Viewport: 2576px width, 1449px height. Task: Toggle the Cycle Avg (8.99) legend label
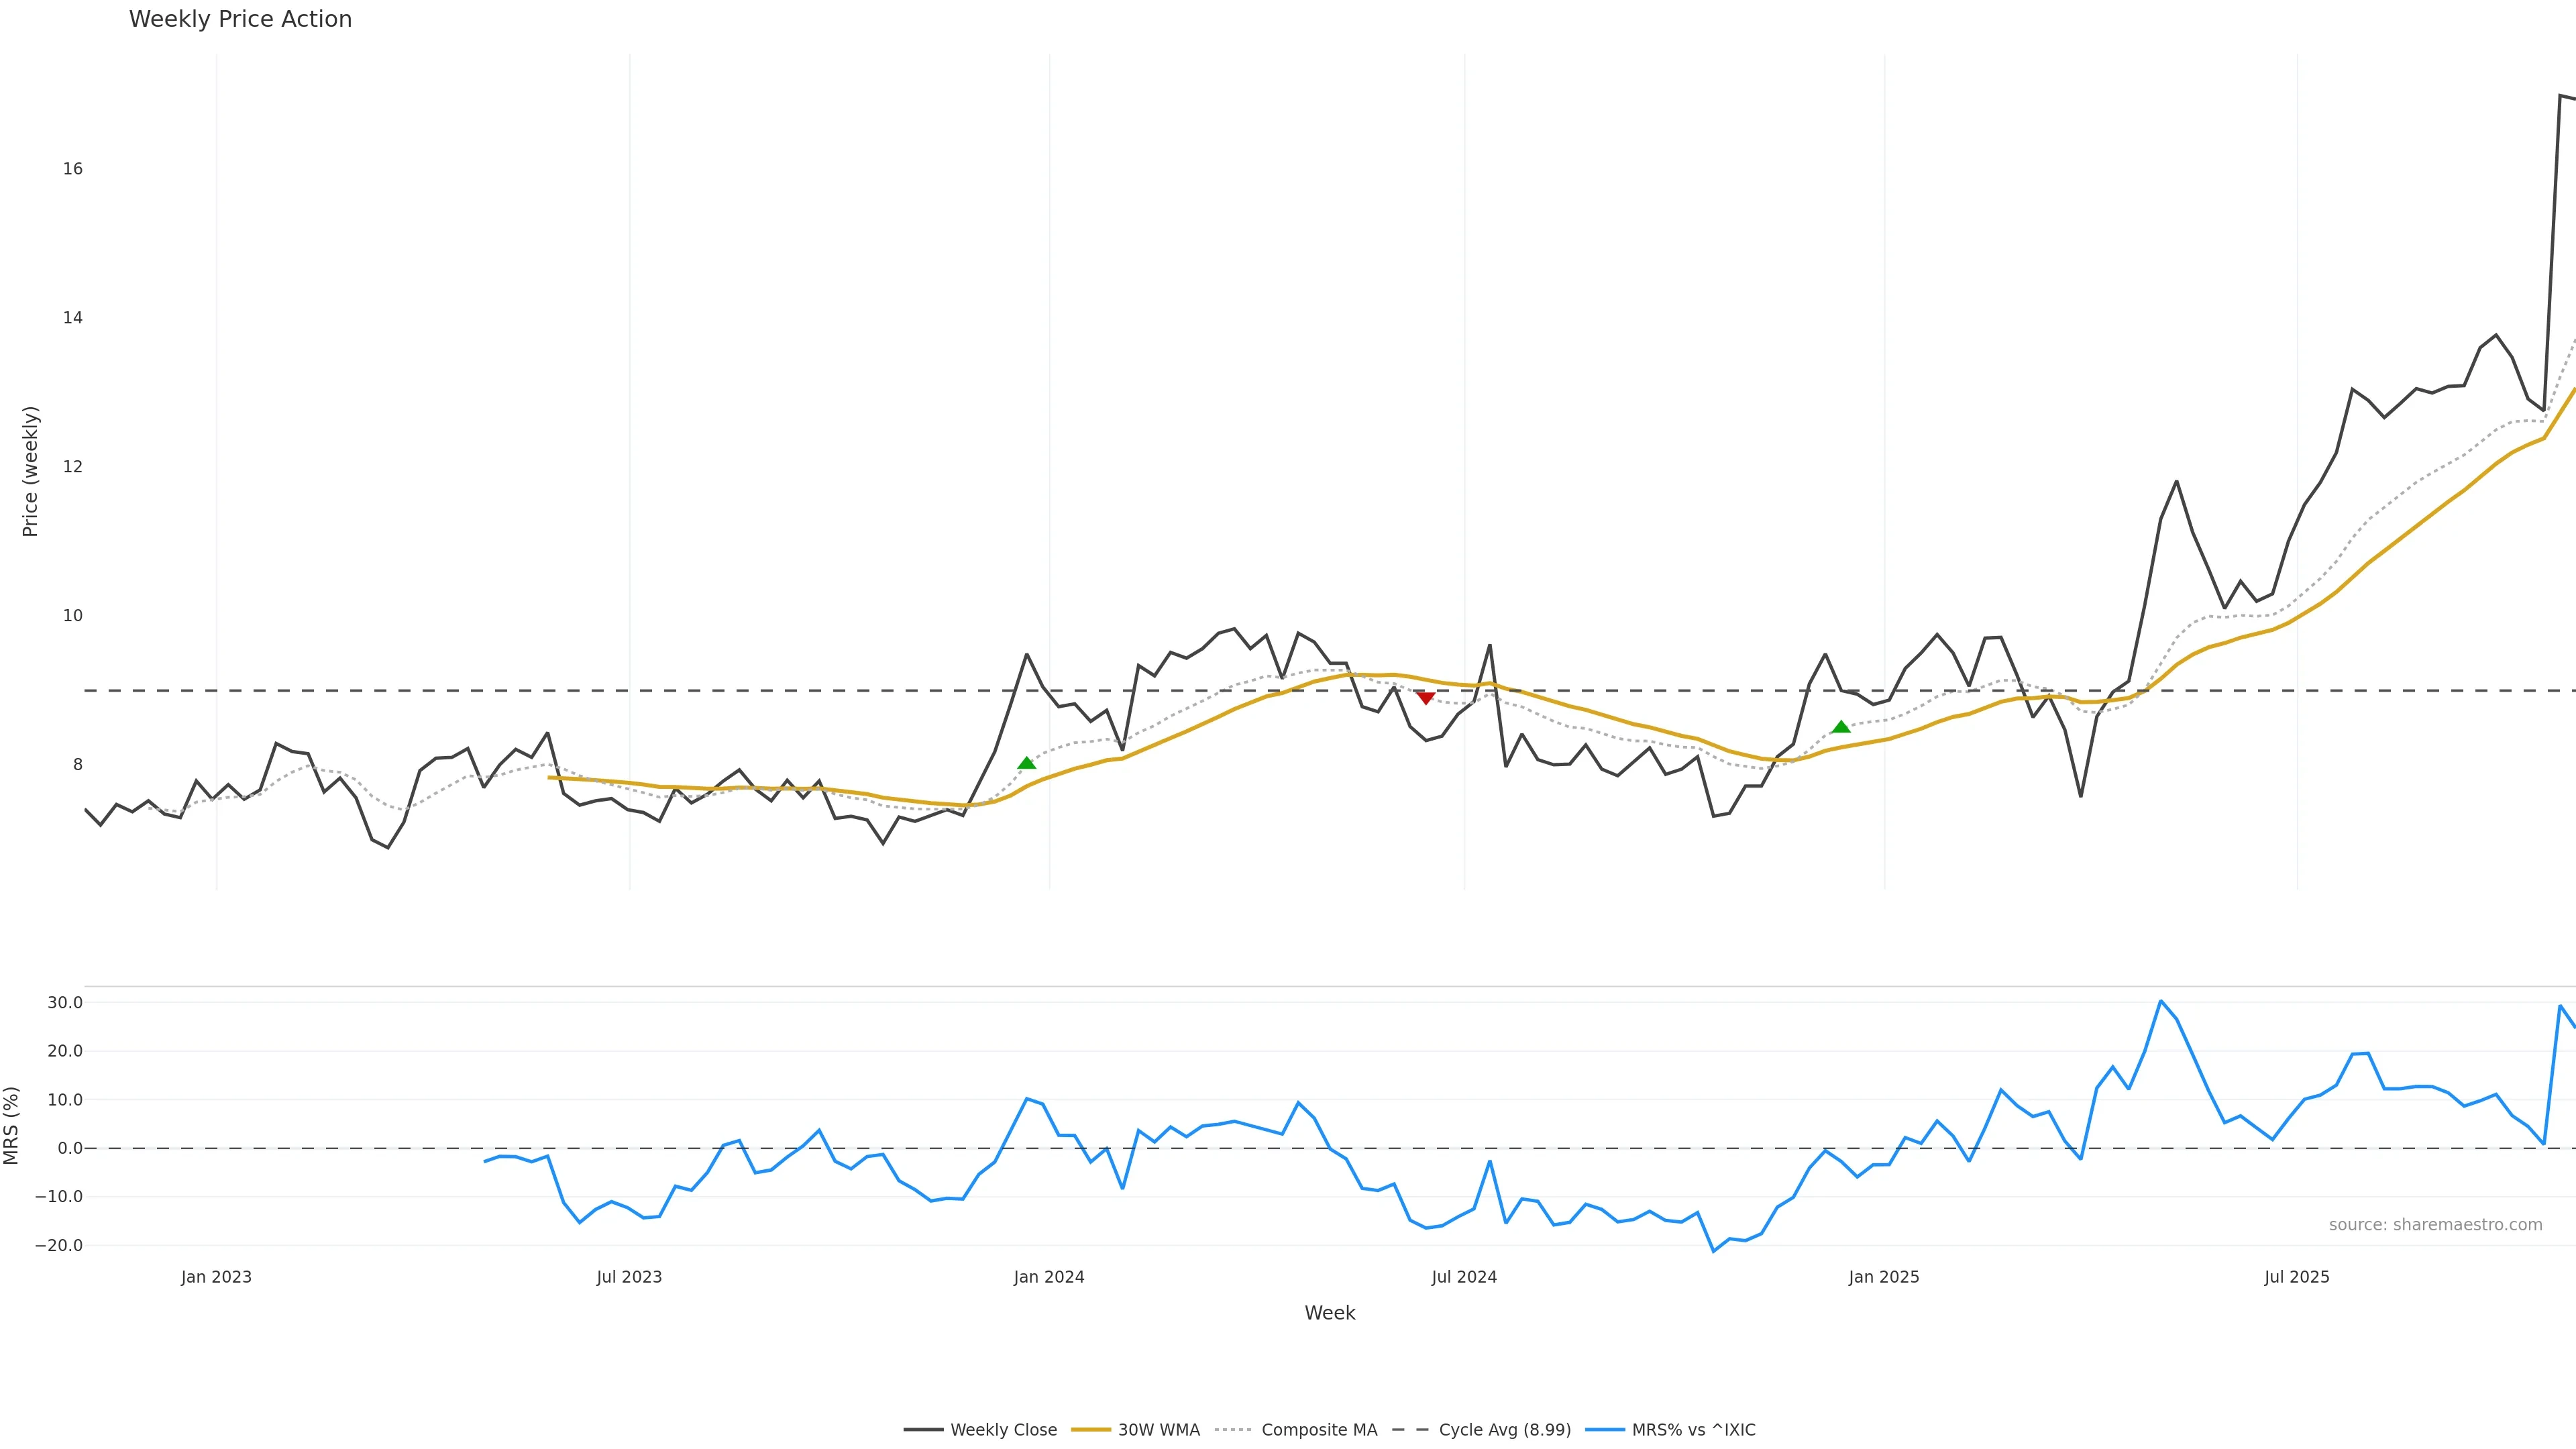tap(1504, 1430)
